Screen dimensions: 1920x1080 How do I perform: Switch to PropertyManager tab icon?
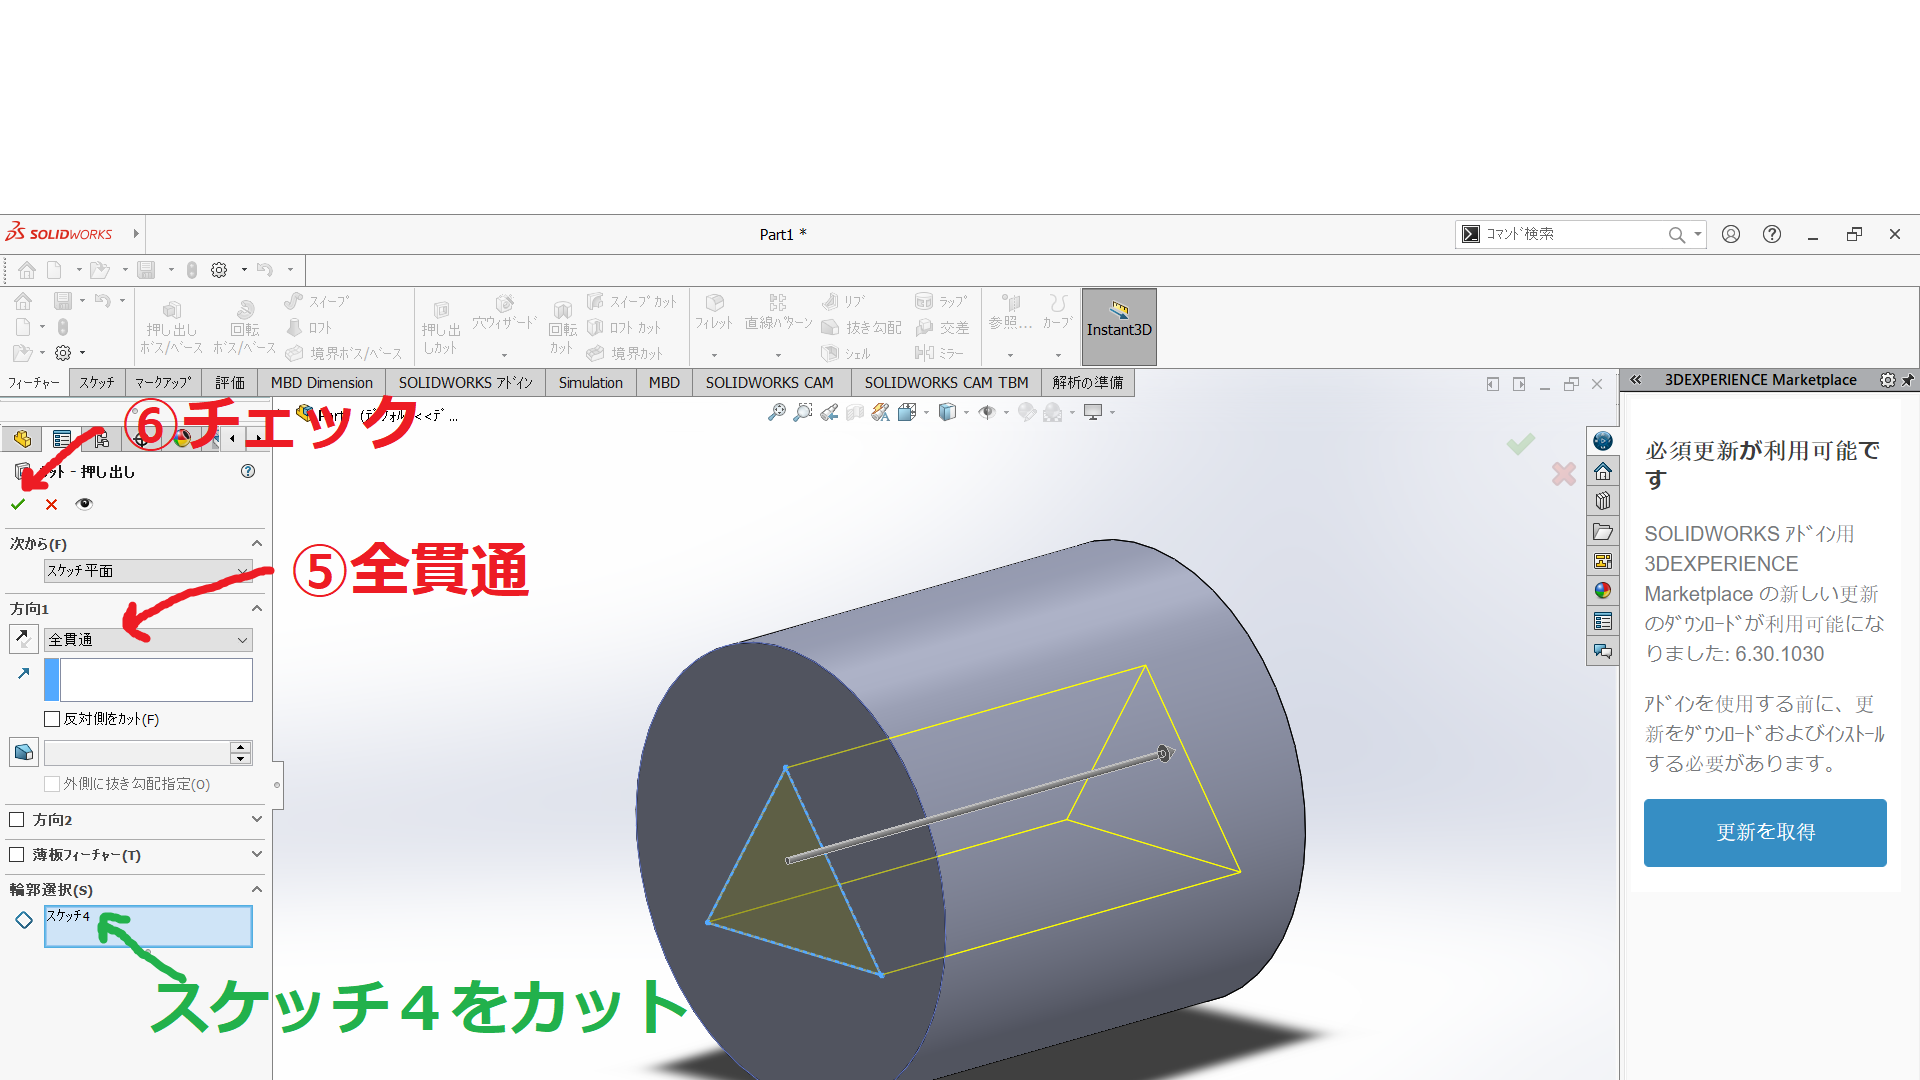(62, 439)
